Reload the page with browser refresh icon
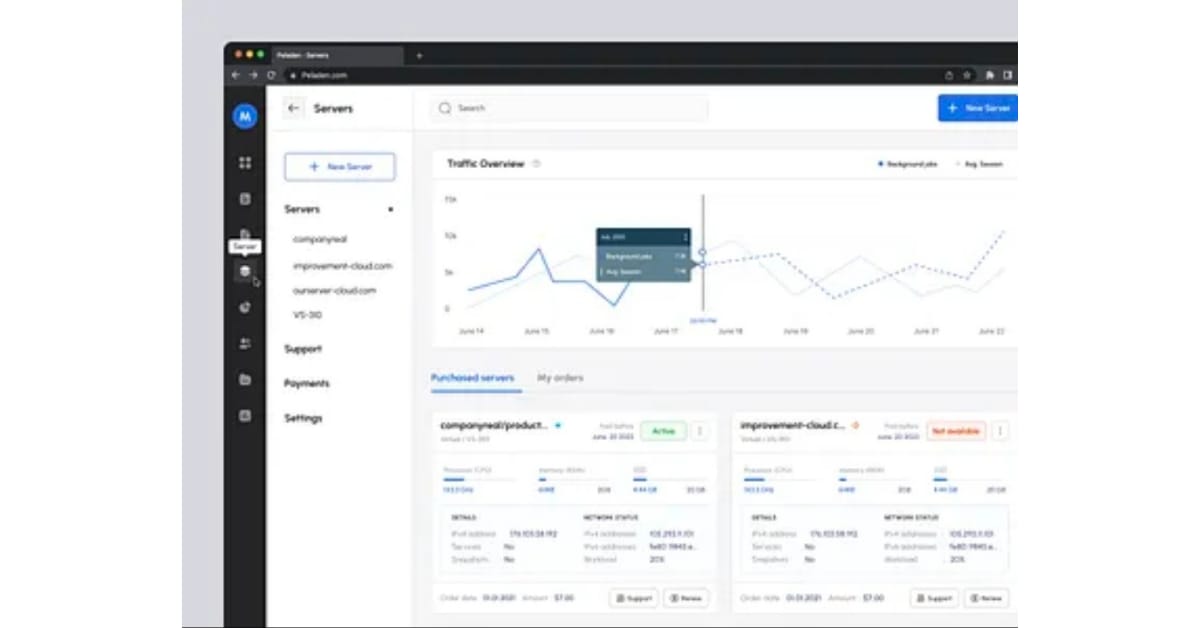 271,75
